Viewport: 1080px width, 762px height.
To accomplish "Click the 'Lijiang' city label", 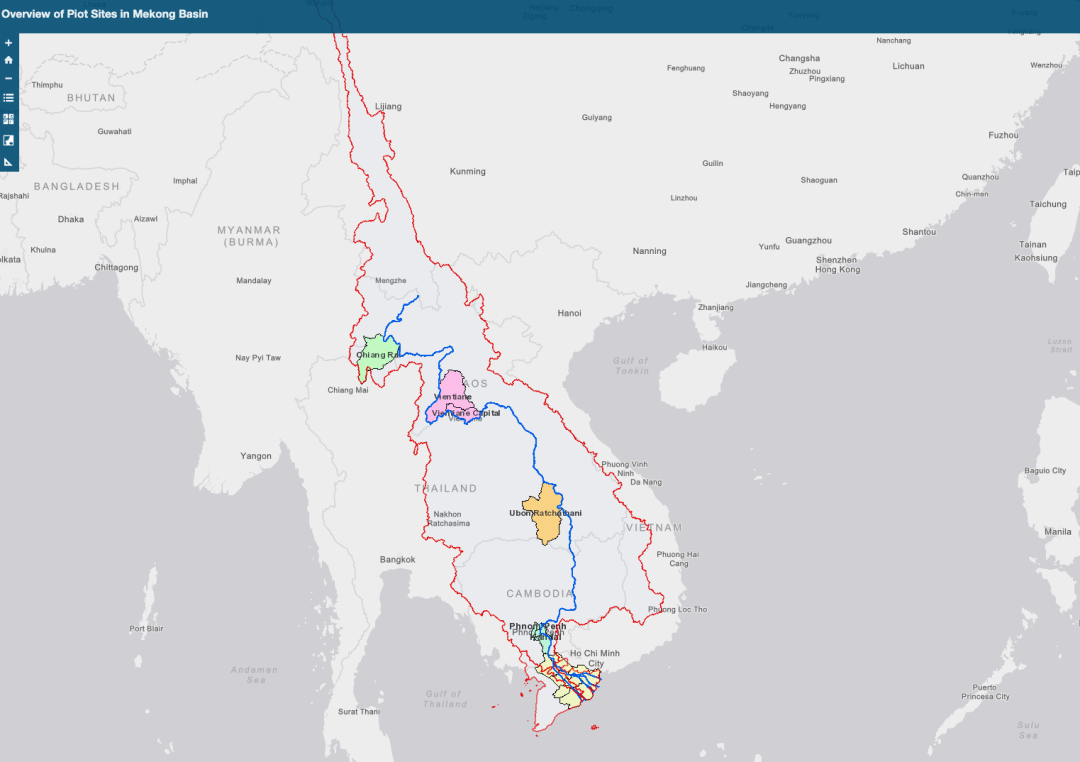I will click(388, 106).
